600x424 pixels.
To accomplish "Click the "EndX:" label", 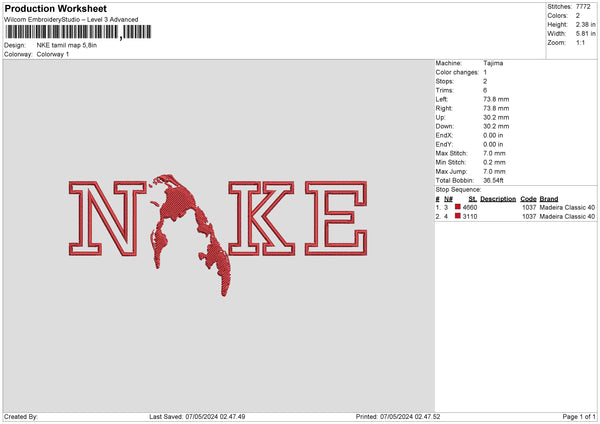I will tap(444, 135).
